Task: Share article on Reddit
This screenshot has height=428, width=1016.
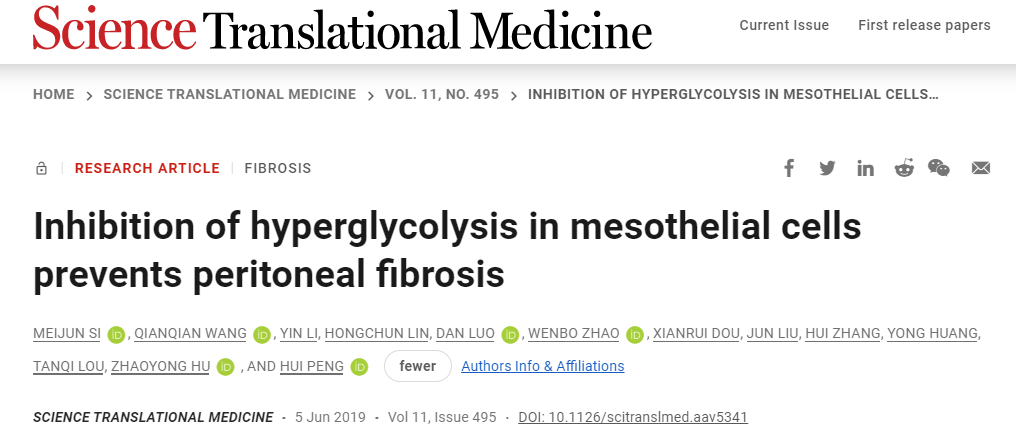Action: click(904, 168)
